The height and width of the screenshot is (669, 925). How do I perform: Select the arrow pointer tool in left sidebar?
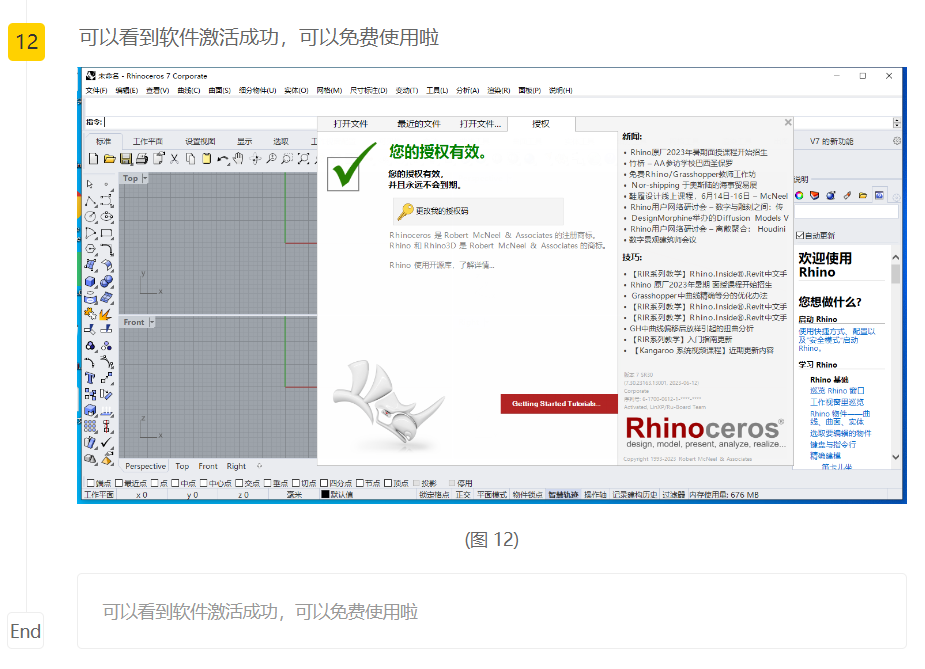pyautogui.click(x=90, y=185)
